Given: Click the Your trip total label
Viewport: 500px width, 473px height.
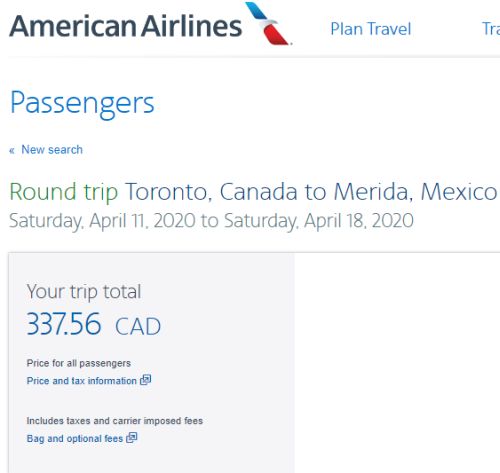Looking at the screenshot, I should pos(84,292).
